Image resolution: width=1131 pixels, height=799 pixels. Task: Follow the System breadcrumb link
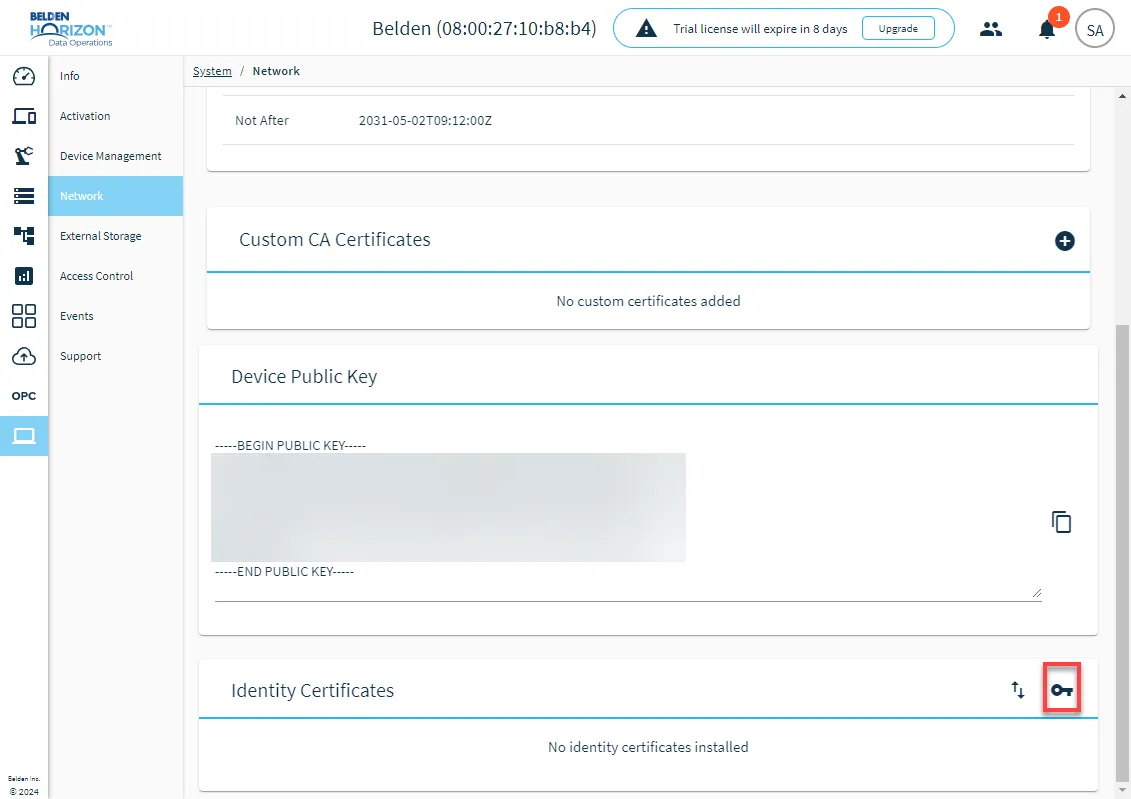[212, 71]
